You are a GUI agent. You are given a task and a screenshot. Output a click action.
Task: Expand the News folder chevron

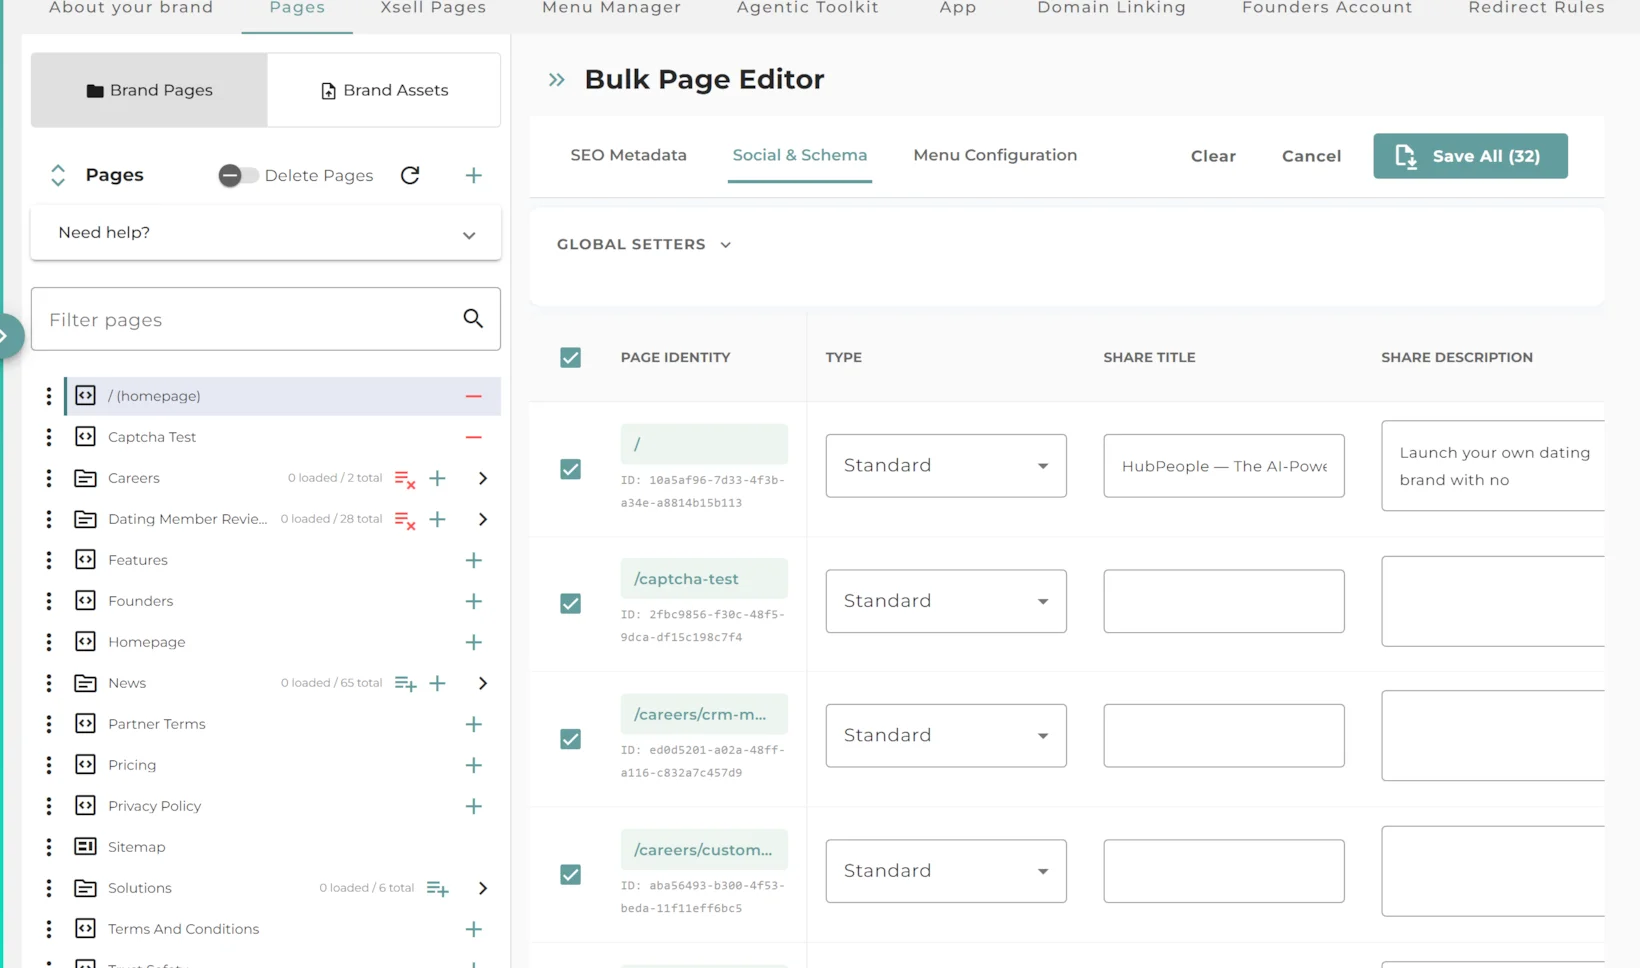[483, 683]
